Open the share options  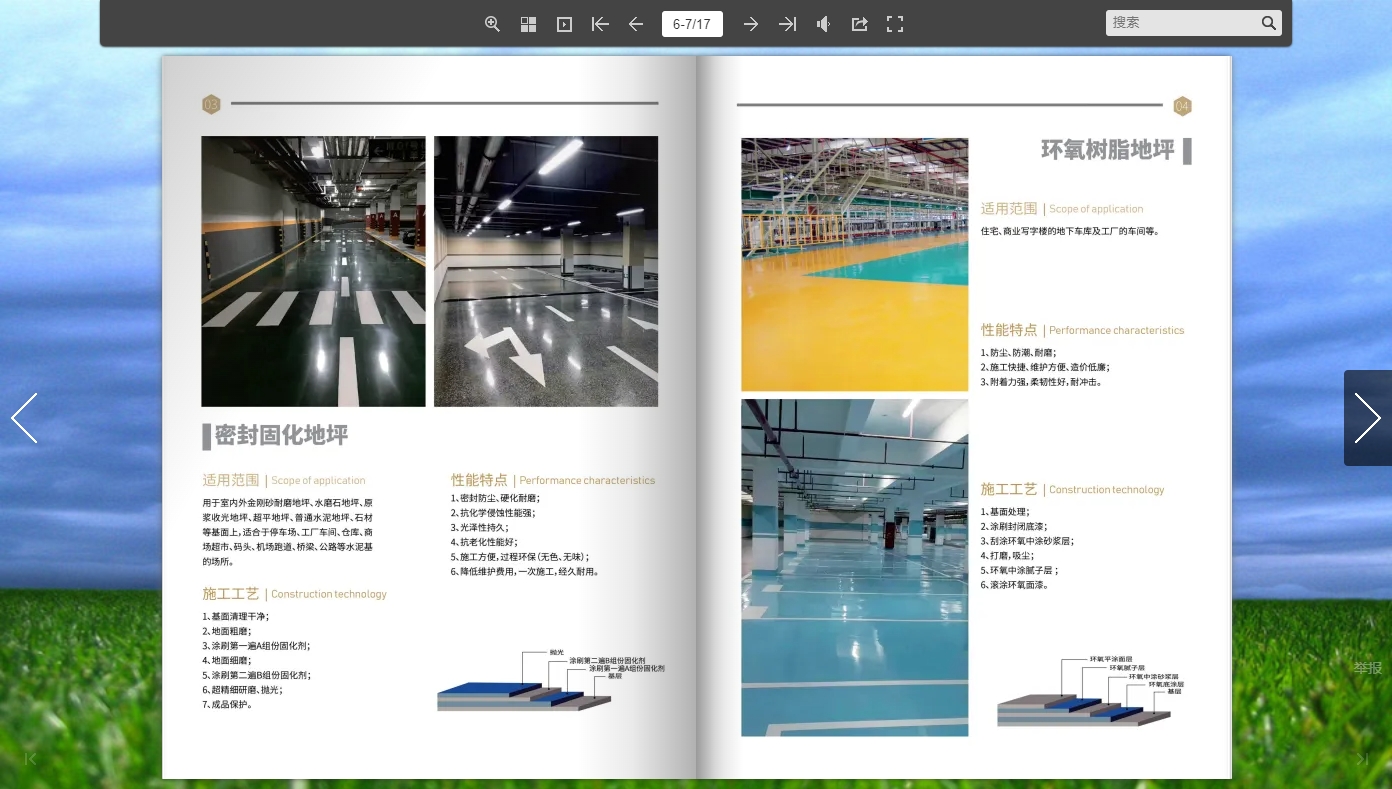click(859, 24)
